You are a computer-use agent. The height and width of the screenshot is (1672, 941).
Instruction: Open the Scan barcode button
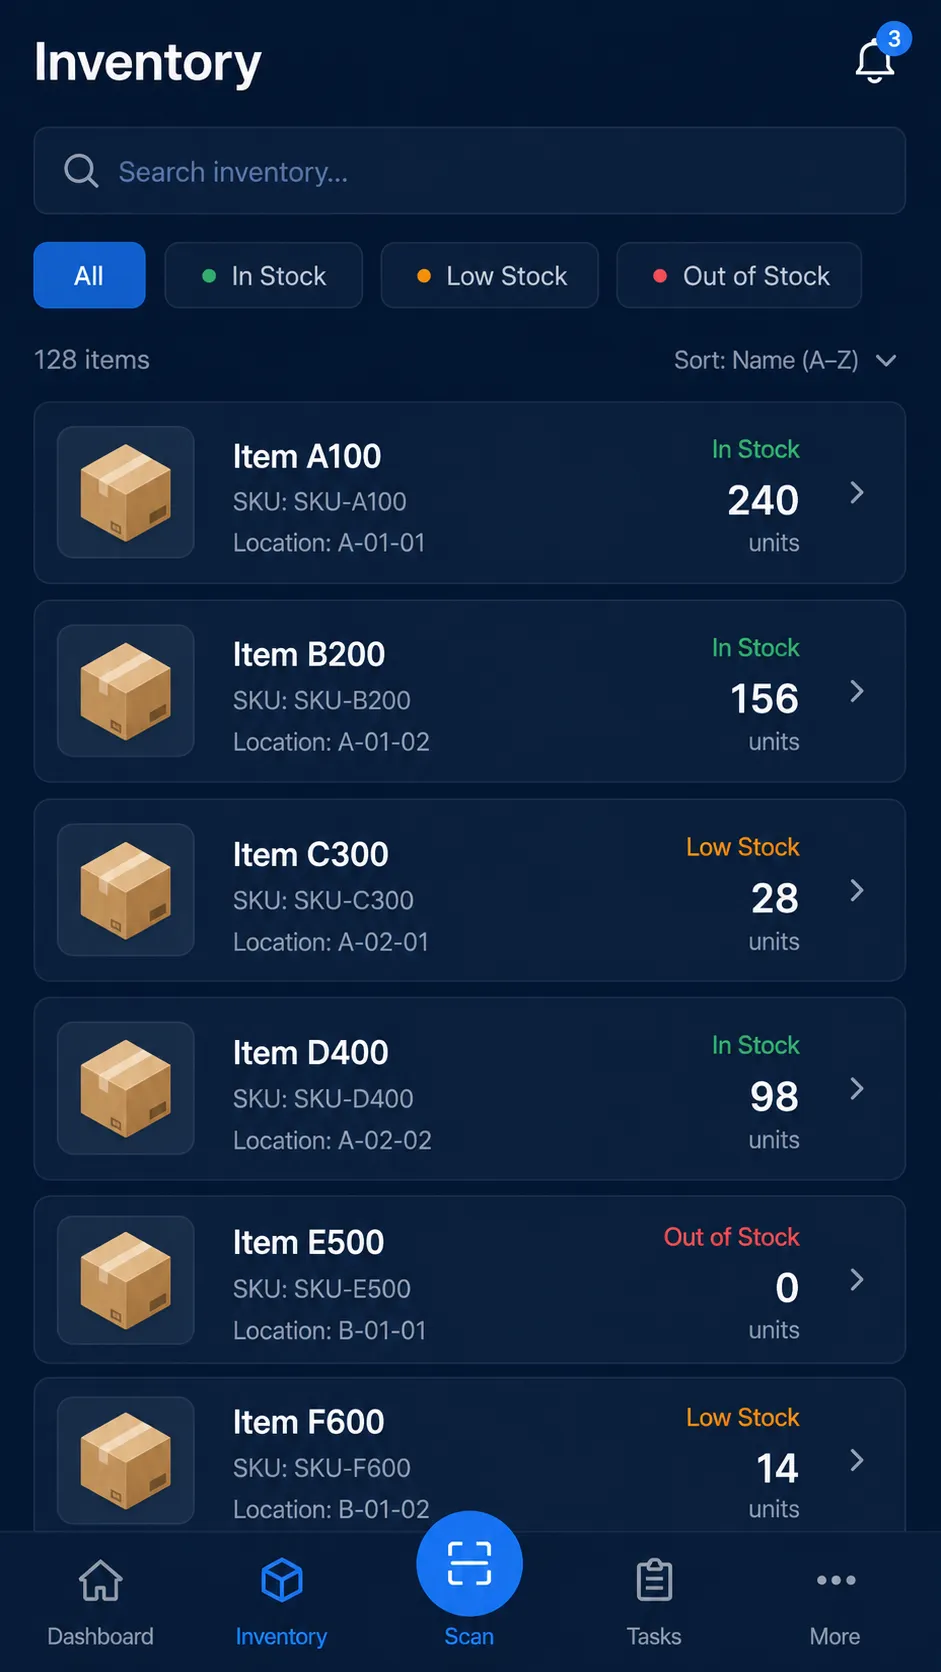469,1562
